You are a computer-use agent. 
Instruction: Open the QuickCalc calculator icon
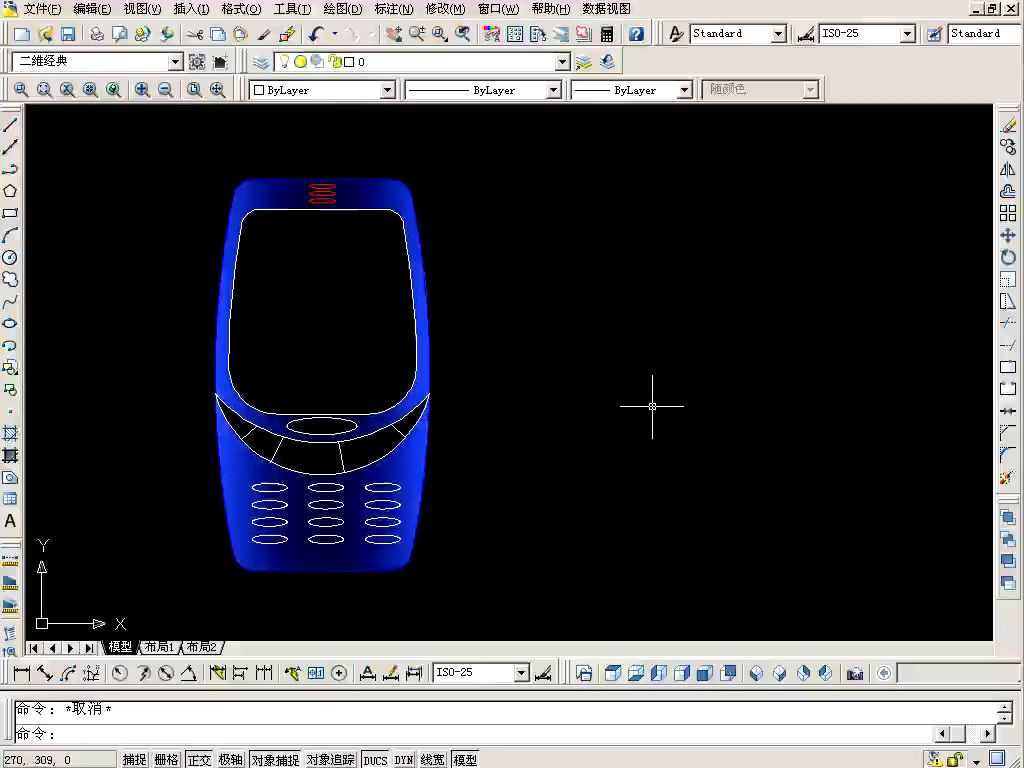pyautogui.click(x=607, y=34)
